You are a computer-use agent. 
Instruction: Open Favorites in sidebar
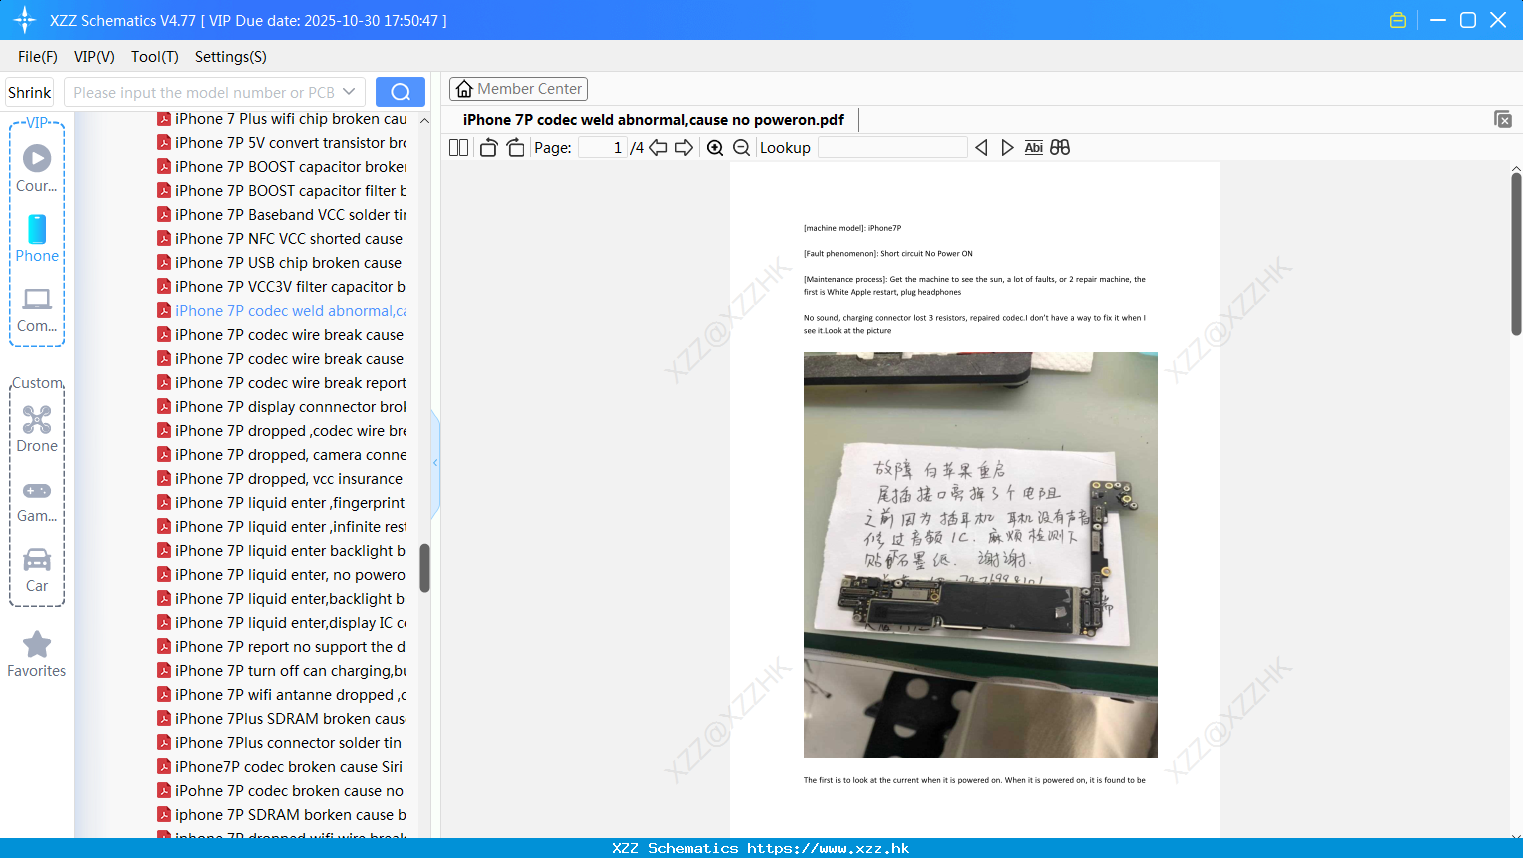pos(37,655)
